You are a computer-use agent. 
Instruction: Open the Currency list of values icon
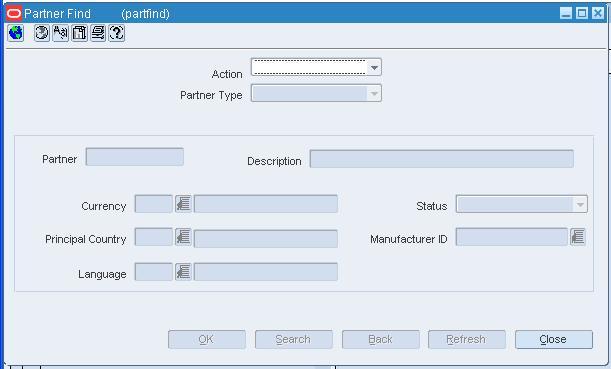tap(183, 204)
